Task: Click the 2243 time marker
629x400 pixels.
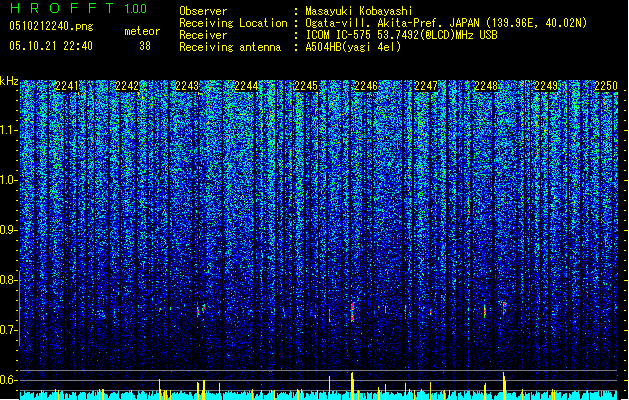Action: point(187,86)
